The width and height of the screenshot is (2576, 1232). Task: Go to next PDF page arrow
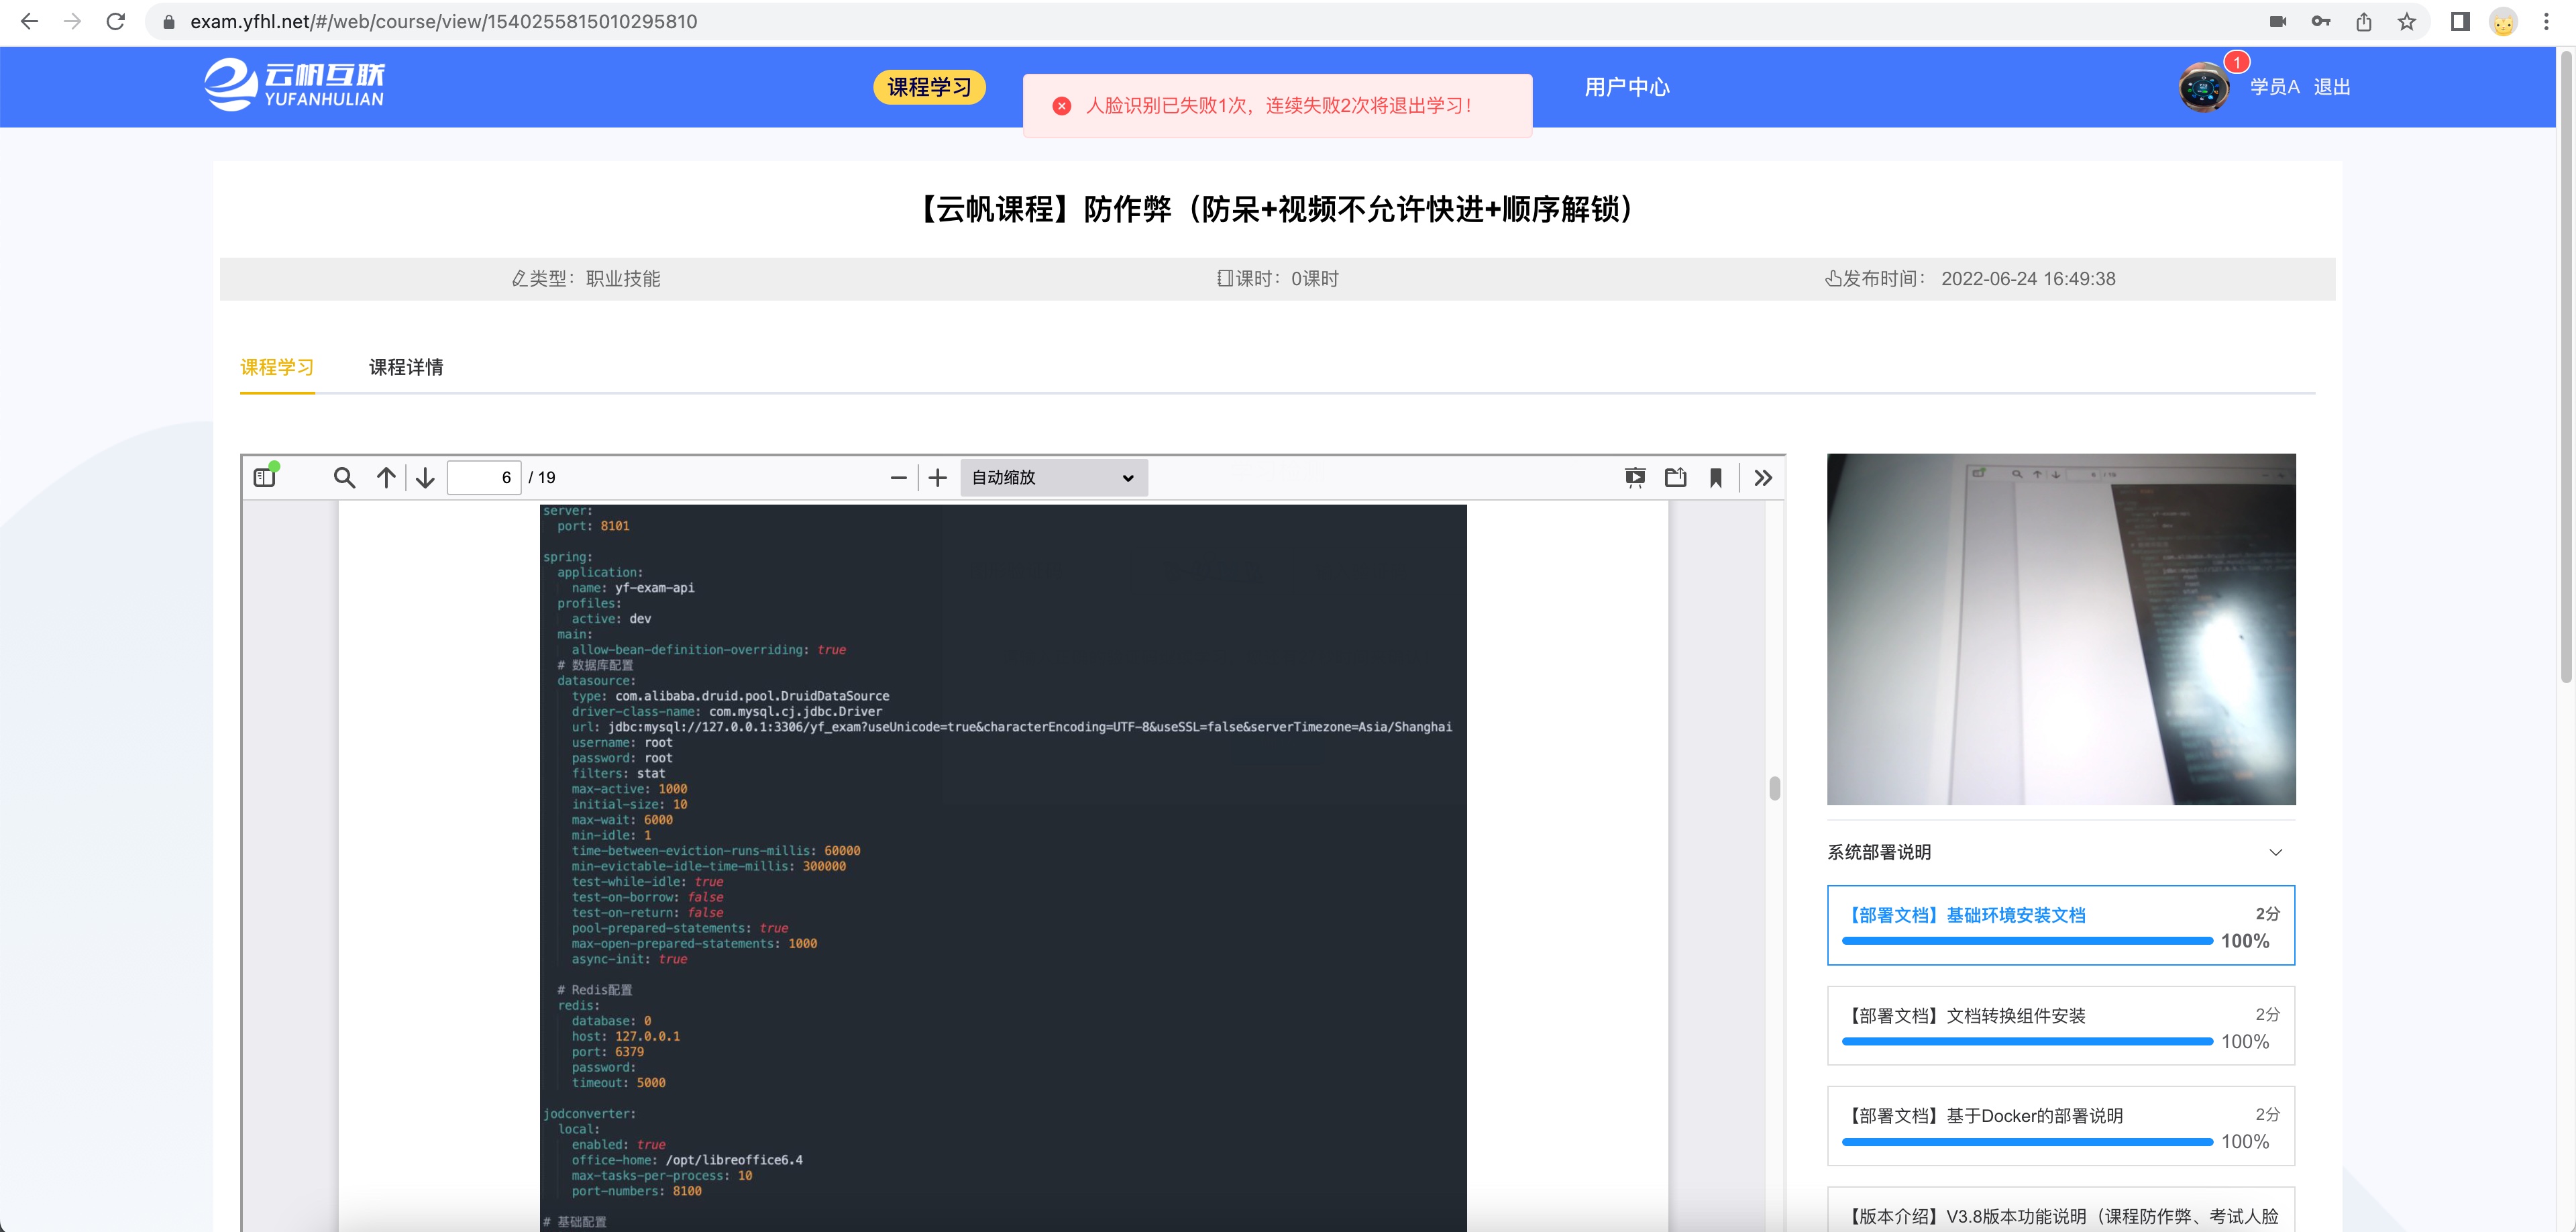tap(425, 477)
